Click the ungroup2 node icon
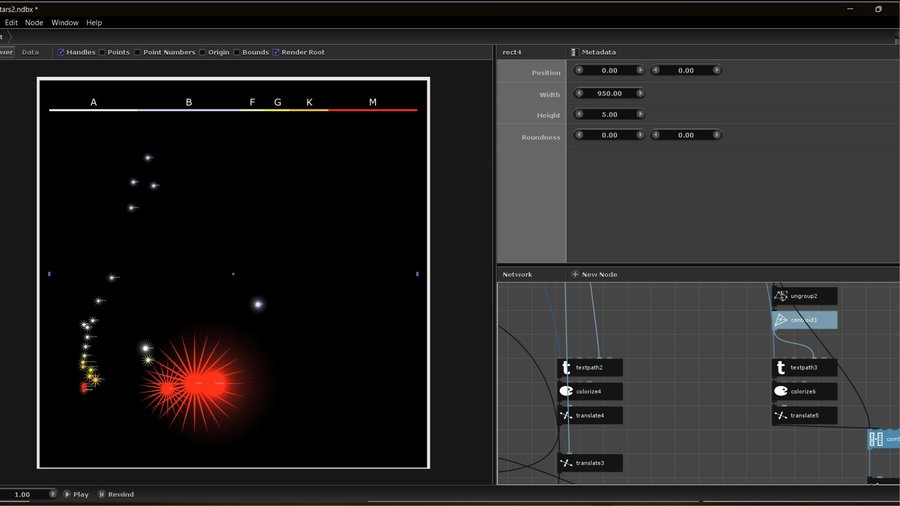Viewport: 900px width, 506px height. [x=781, y=296]
